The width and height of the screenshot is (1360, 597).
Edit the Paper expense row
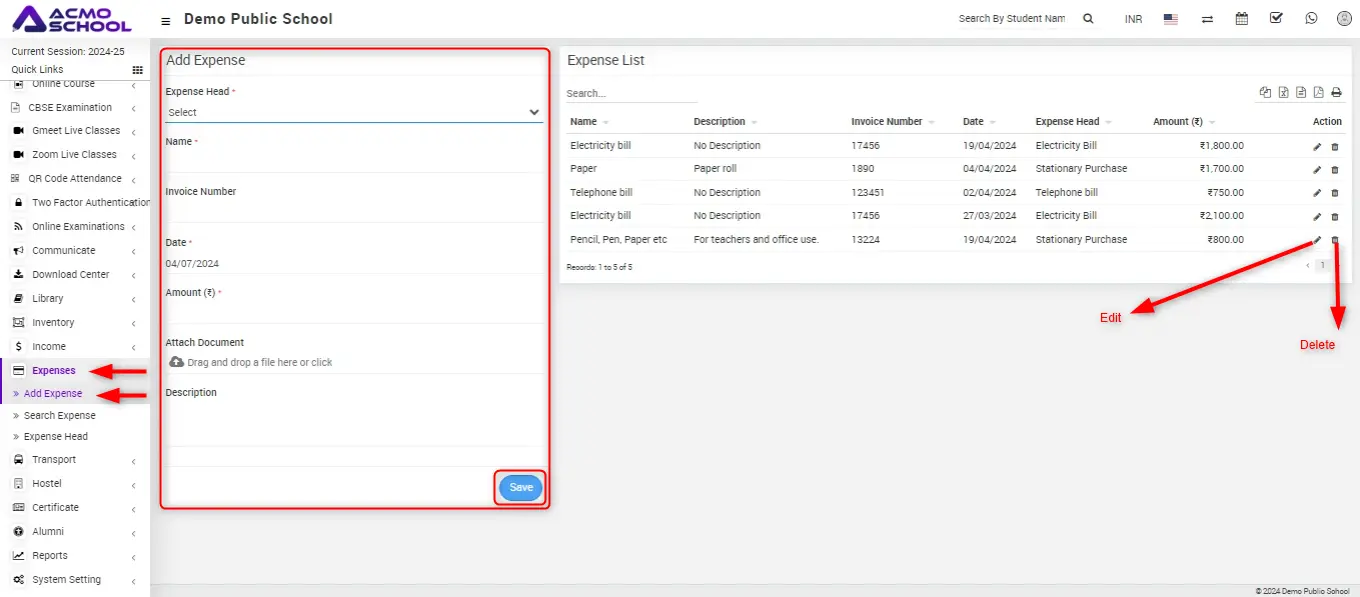(1317, 169)
